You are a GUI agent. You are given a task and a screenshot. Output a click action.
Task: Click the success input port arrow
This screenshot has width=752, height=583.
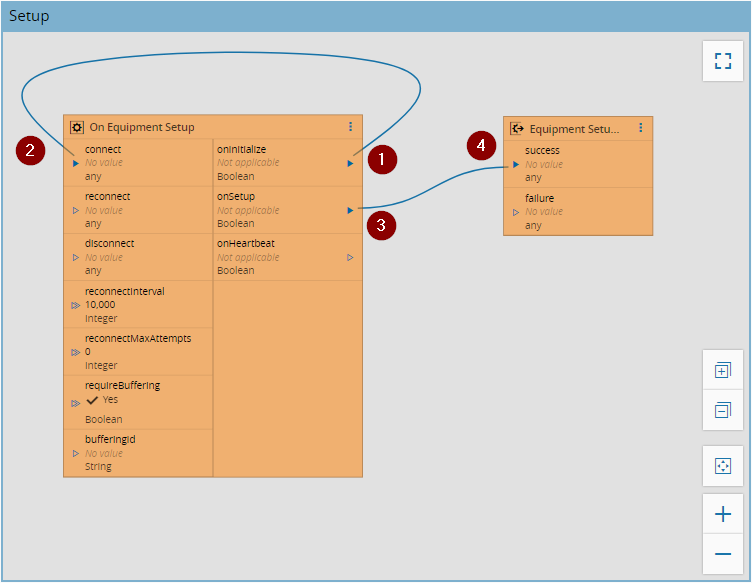tap(516, 164)
